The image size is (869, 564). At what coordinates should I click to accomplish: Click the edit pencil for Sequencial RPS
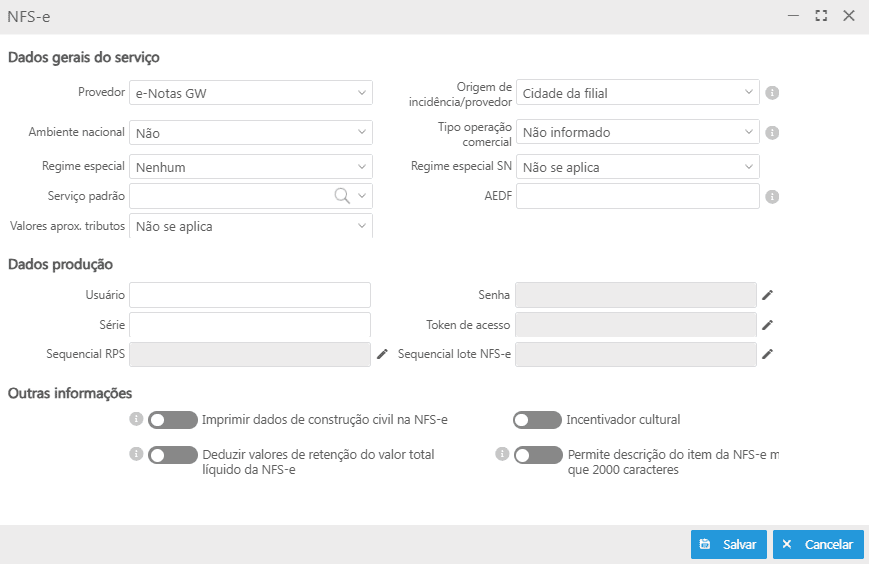[381, 354]
